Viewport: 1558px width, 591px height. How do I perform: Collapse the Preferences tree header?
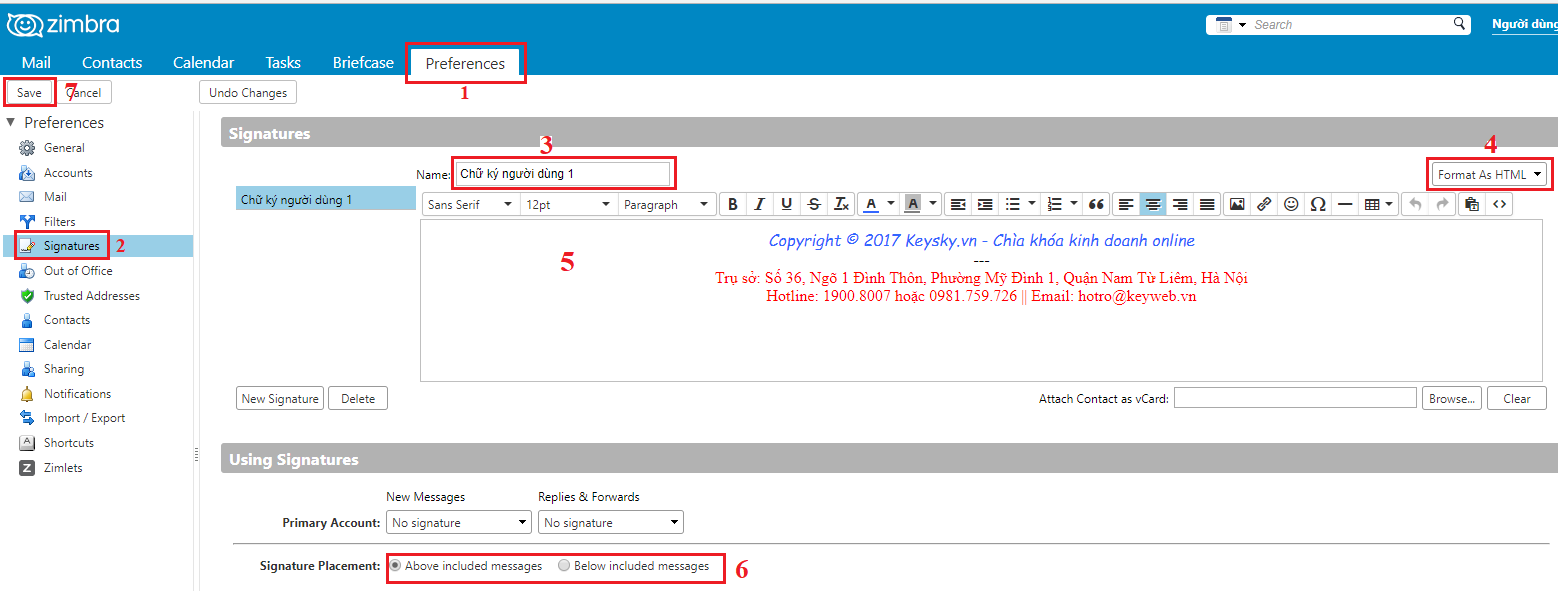[x=11, y=122]
